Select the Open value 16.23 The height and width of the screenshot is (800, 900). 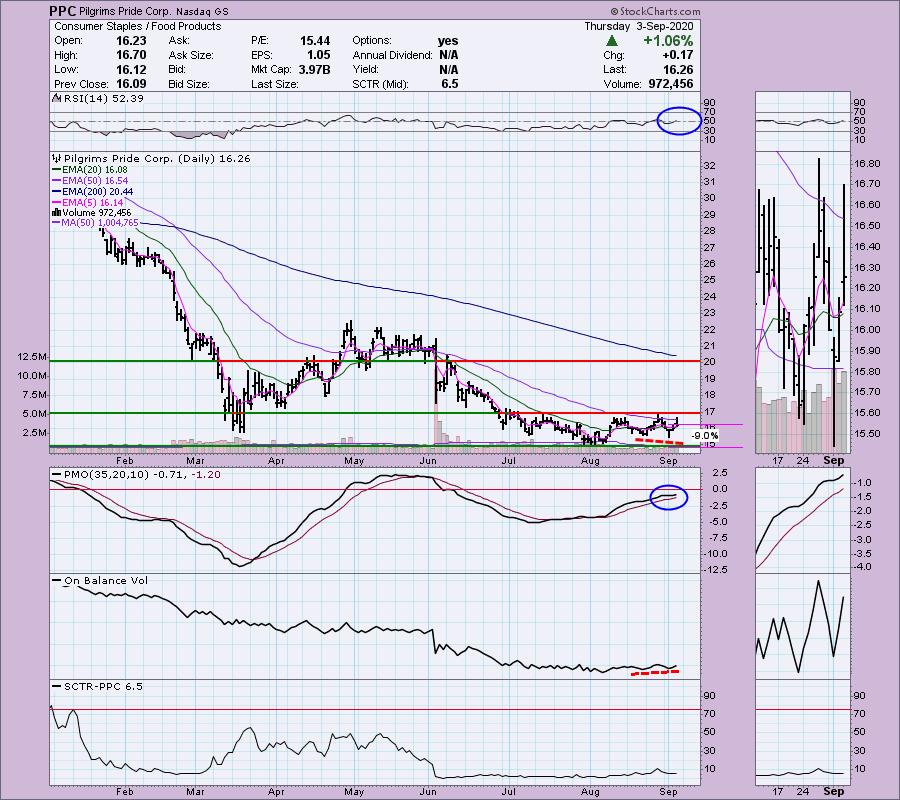click(131, 41)
